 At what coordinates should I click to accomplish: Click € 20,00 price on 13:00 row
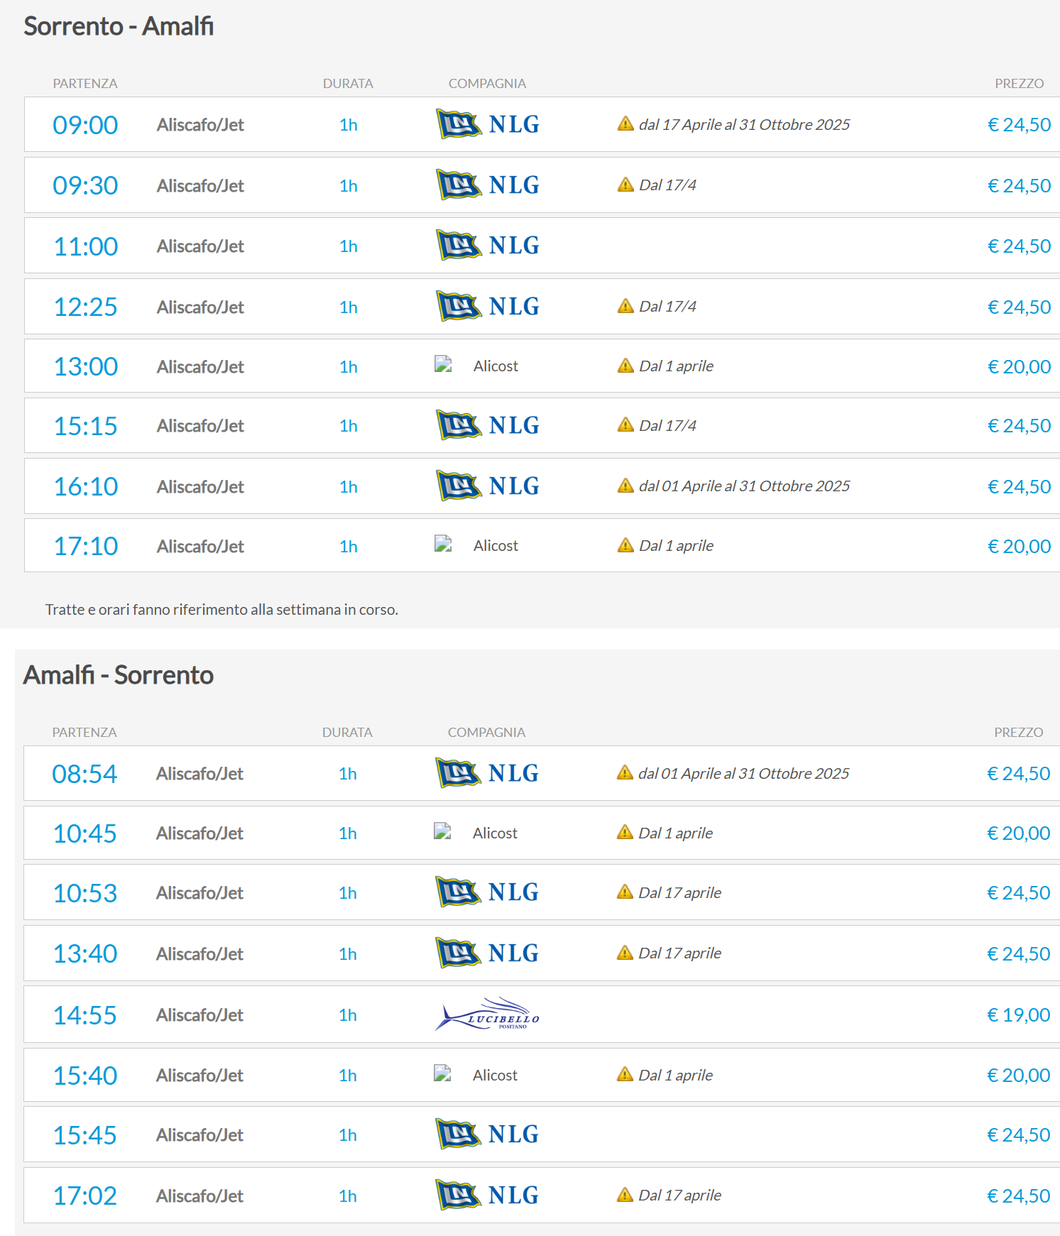[1018, 366]
